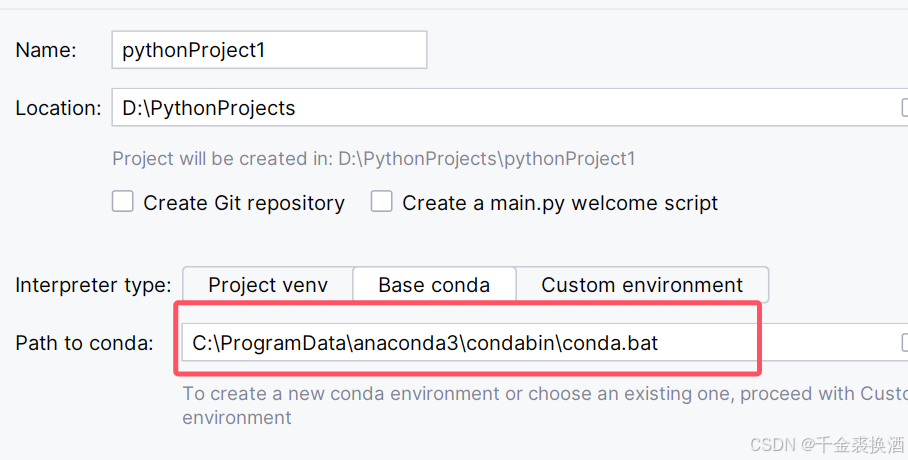Click the "Name:" field label
Screen dimensions: 908x460
46,50
